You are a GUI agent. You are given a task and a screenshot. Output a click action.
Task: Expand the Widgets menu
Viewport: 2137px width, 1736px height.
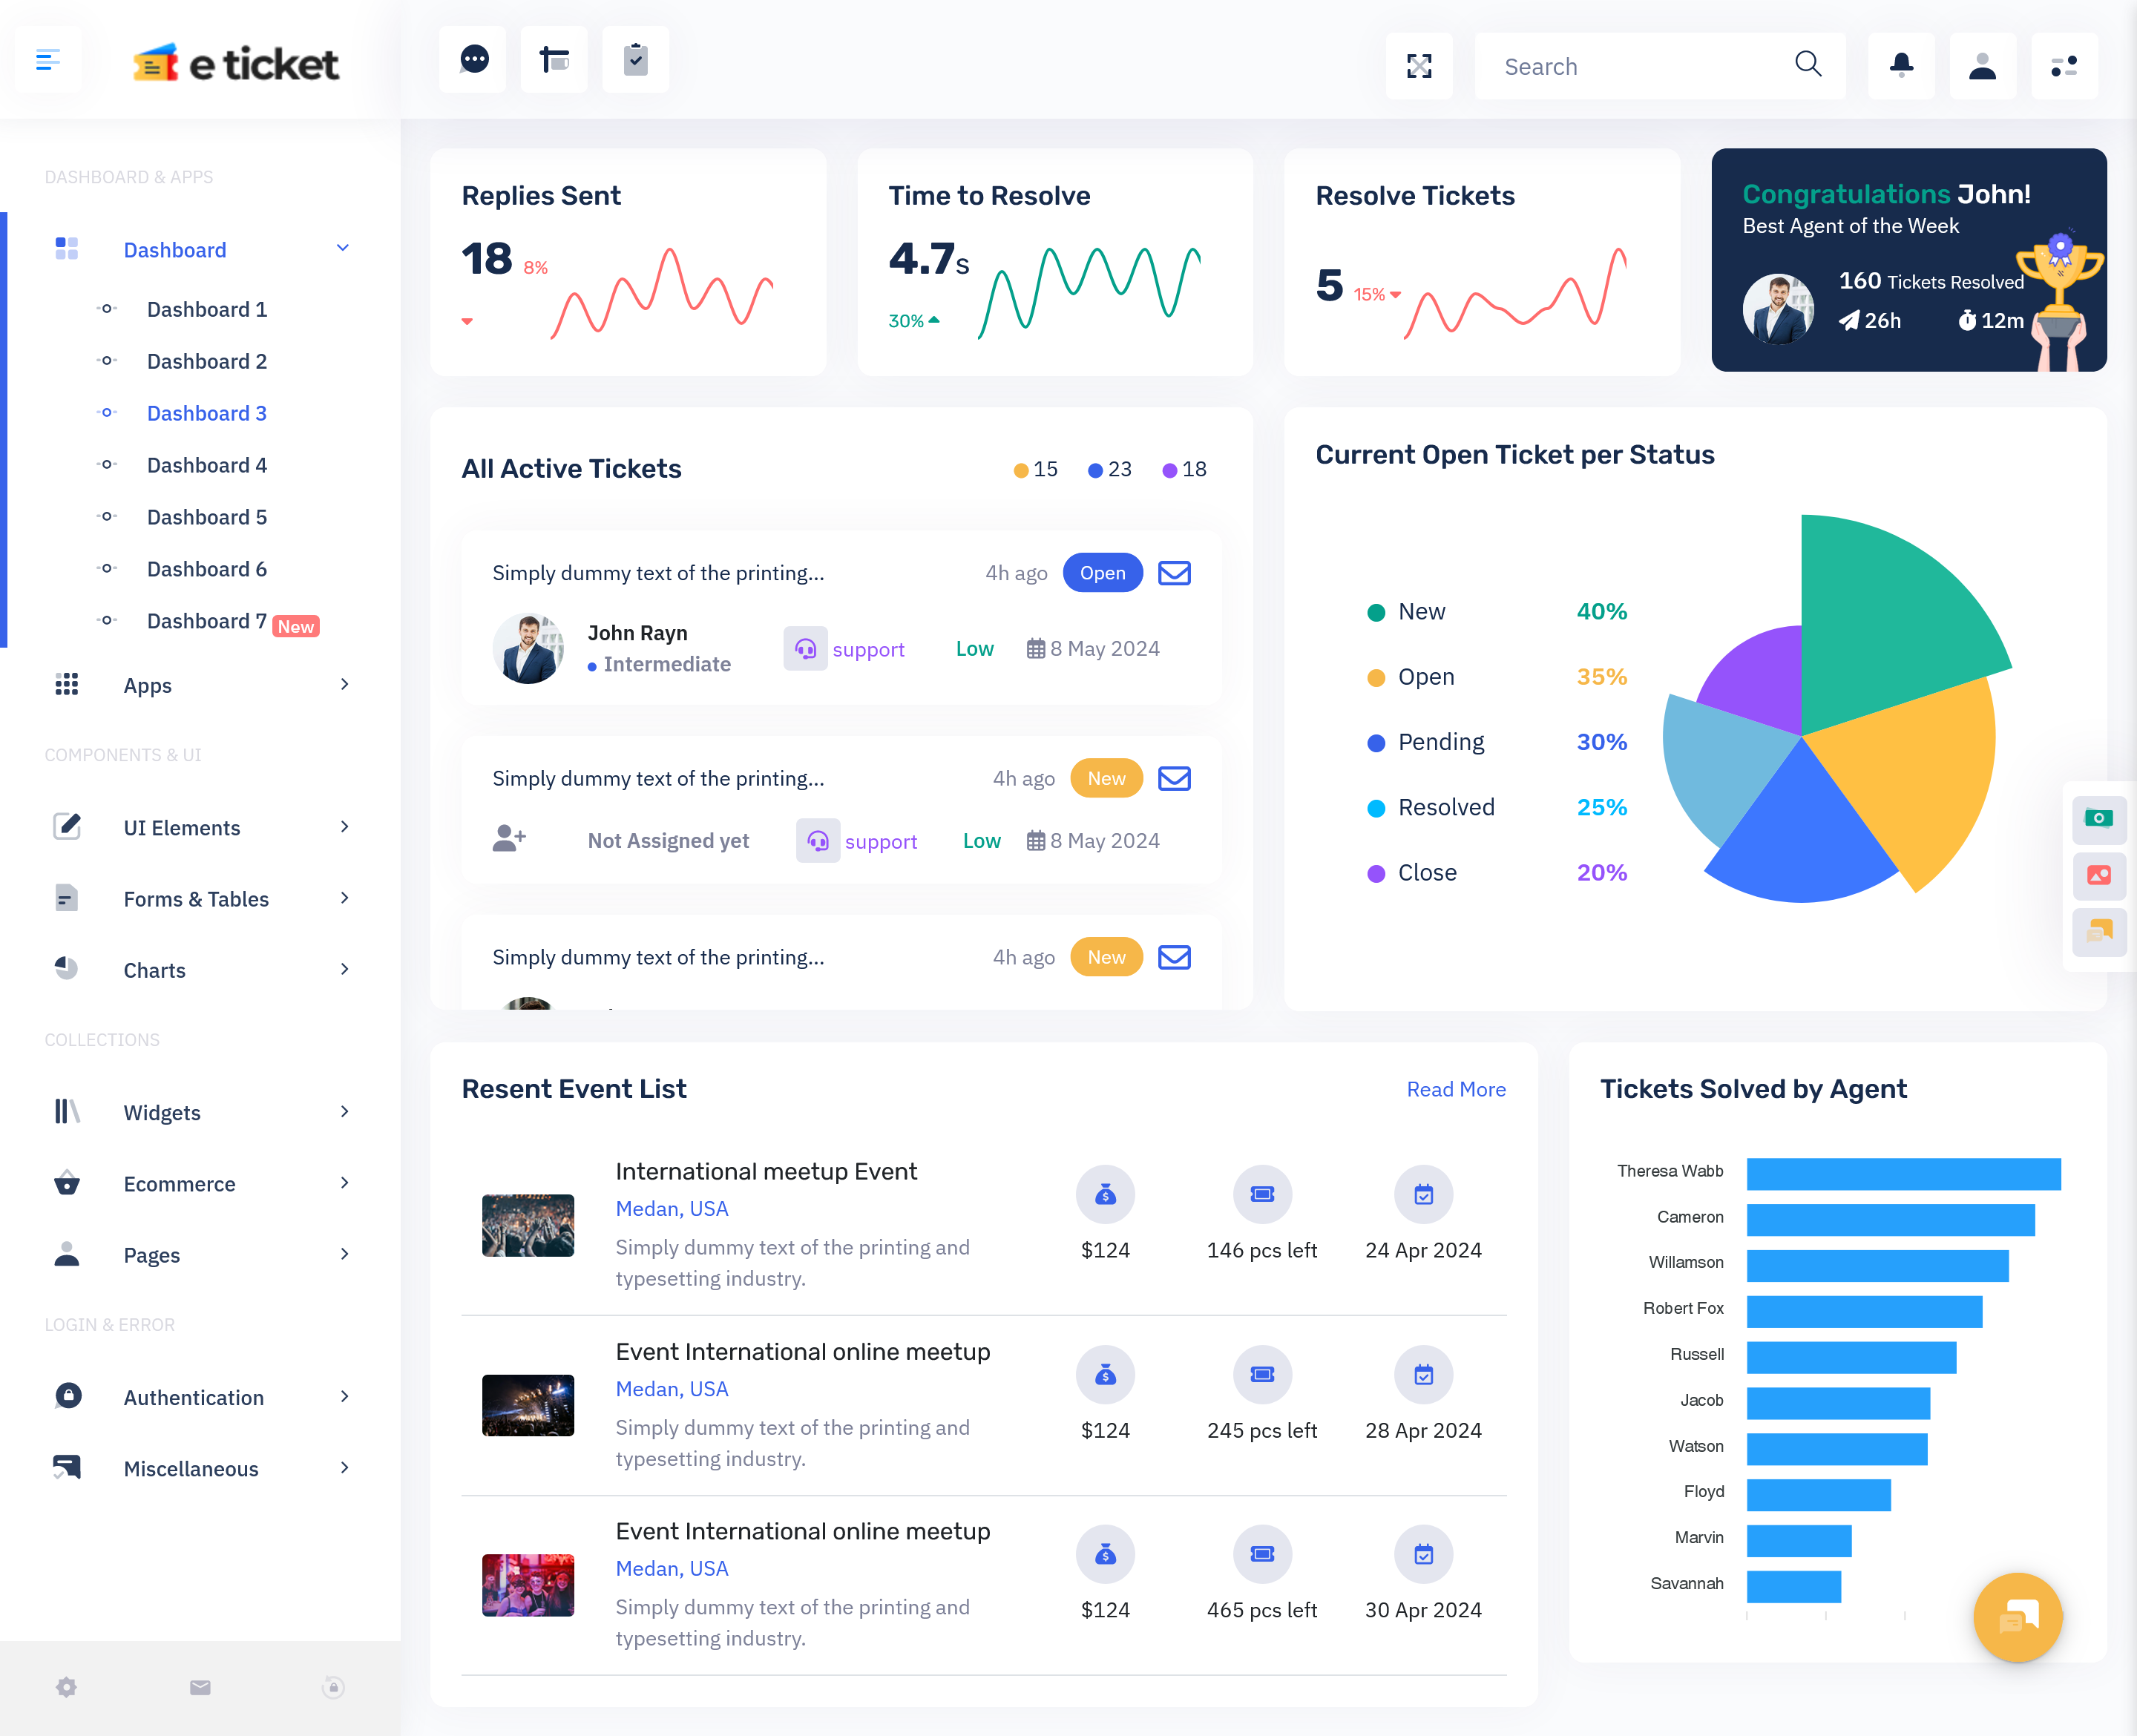click(x=200, y=1112)
